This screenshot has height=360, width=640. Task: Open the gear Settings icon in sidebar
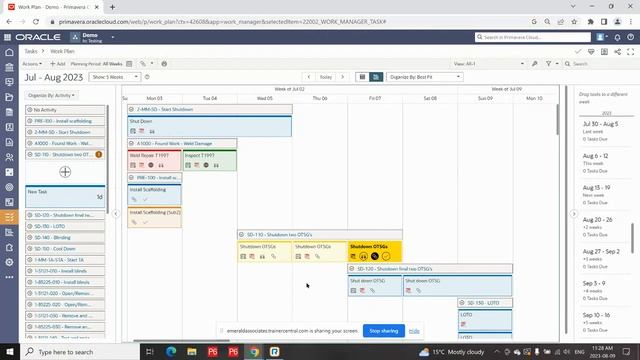tap(9, 262)
